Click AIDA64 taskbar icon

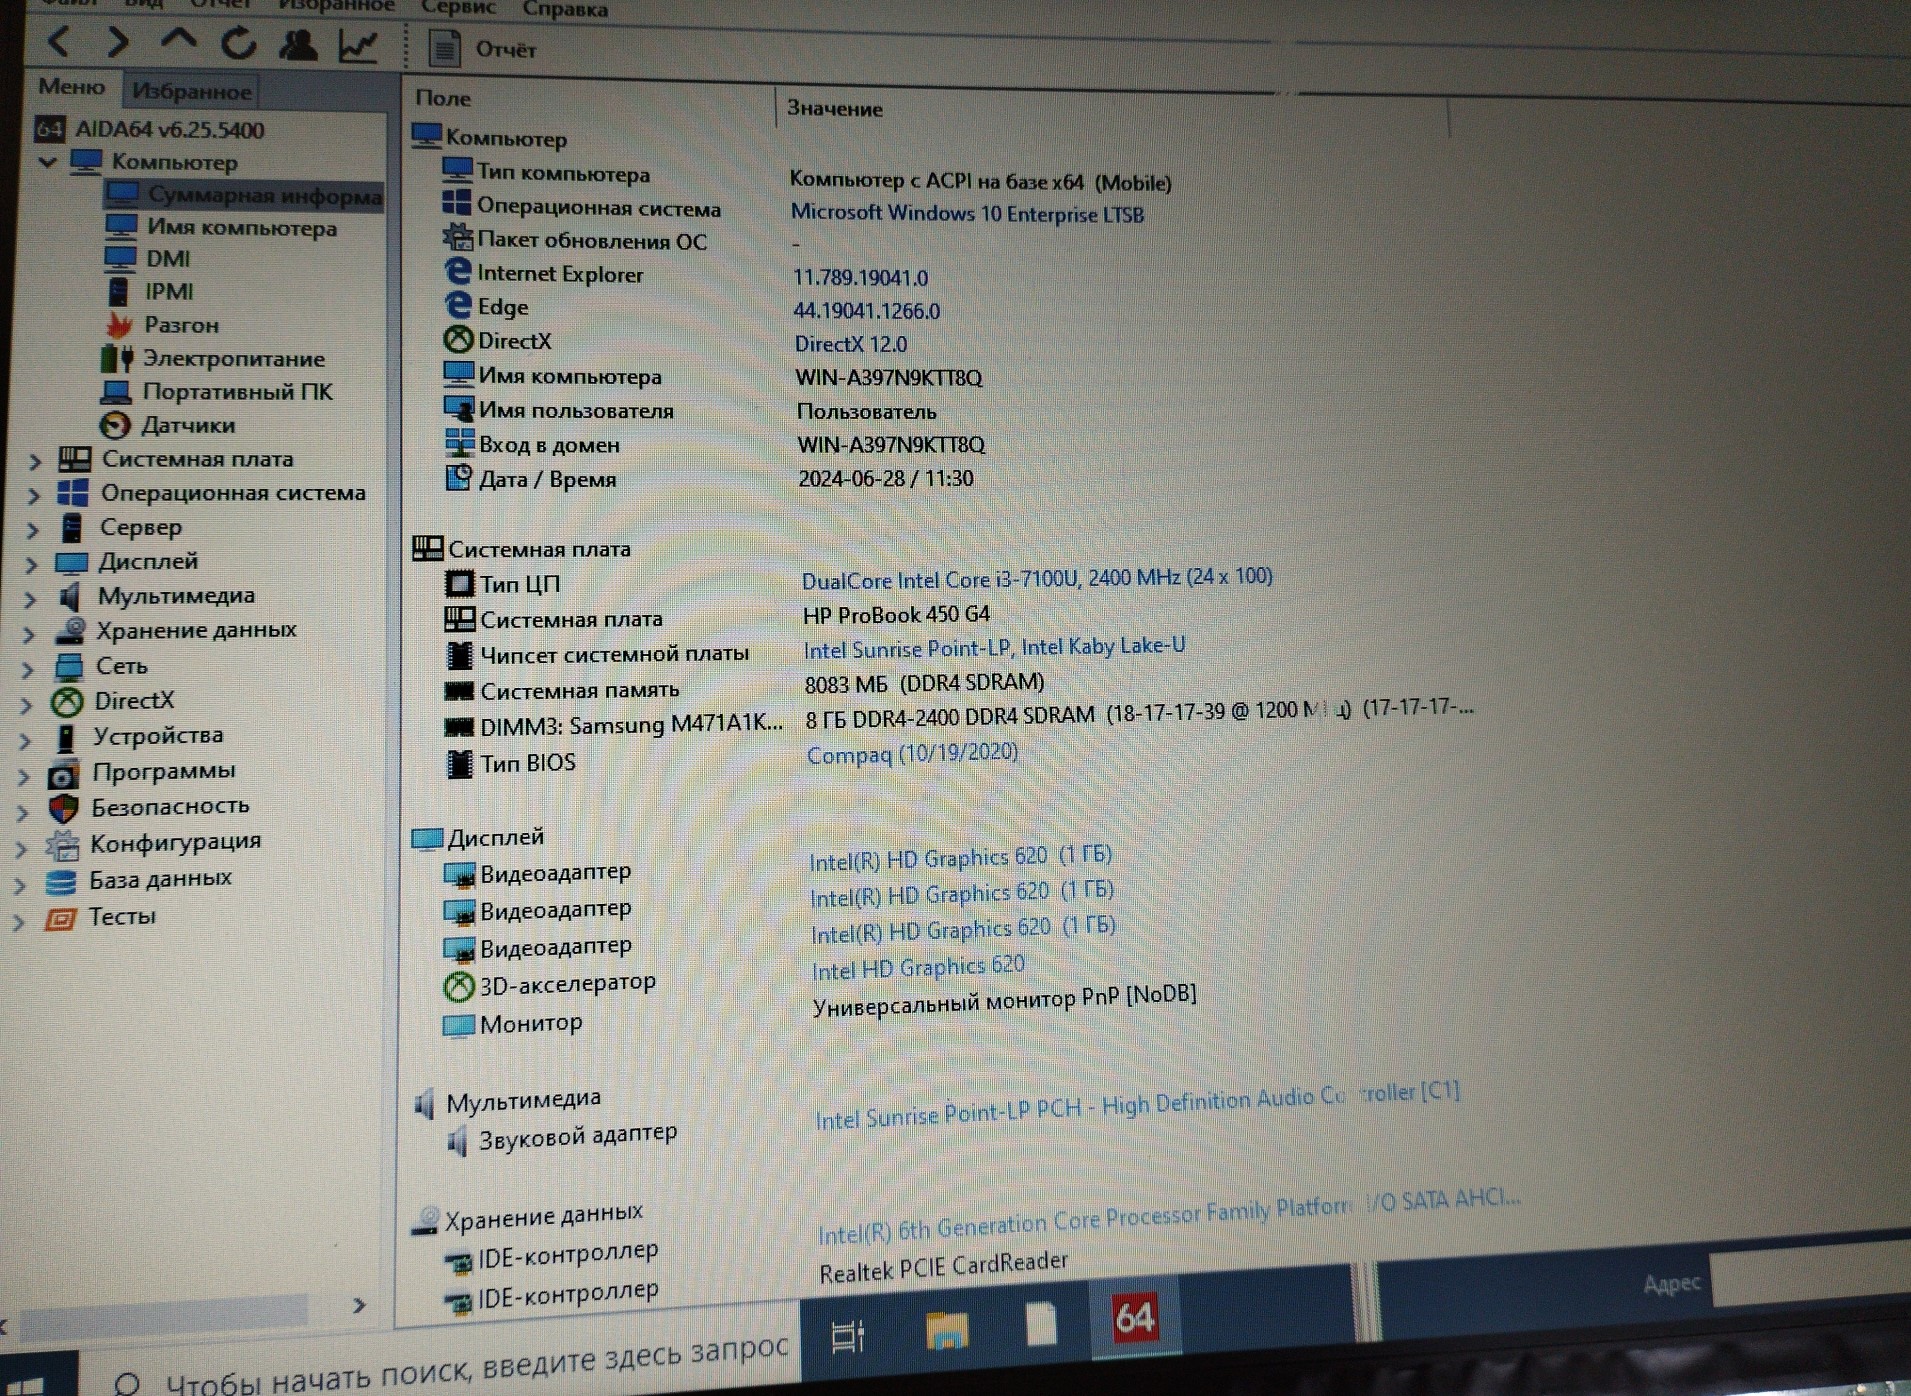(x=1135, y=1318)
